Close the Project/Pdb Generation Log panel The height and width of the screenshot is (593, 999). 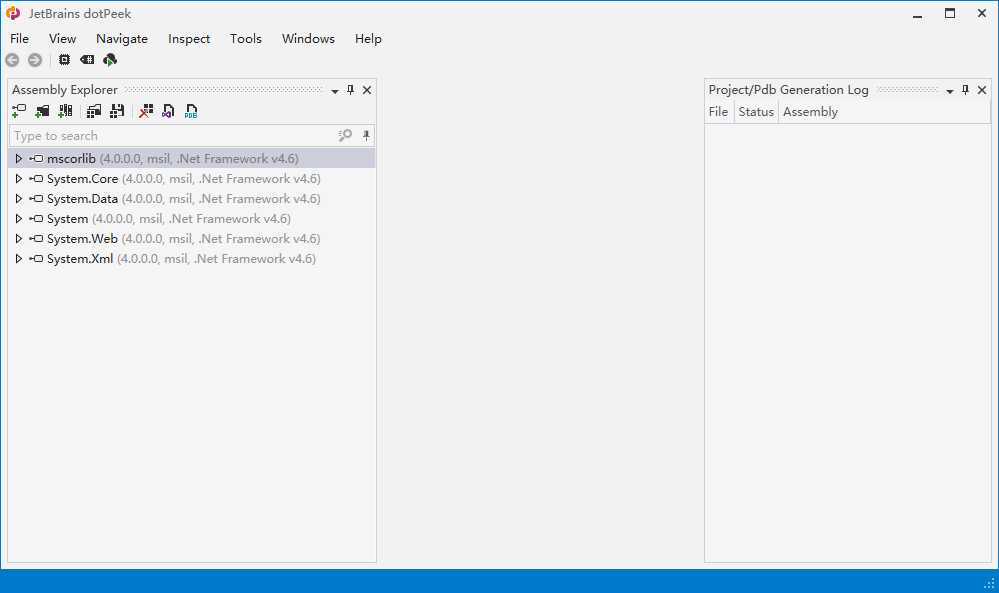click(x=982, y=90)
